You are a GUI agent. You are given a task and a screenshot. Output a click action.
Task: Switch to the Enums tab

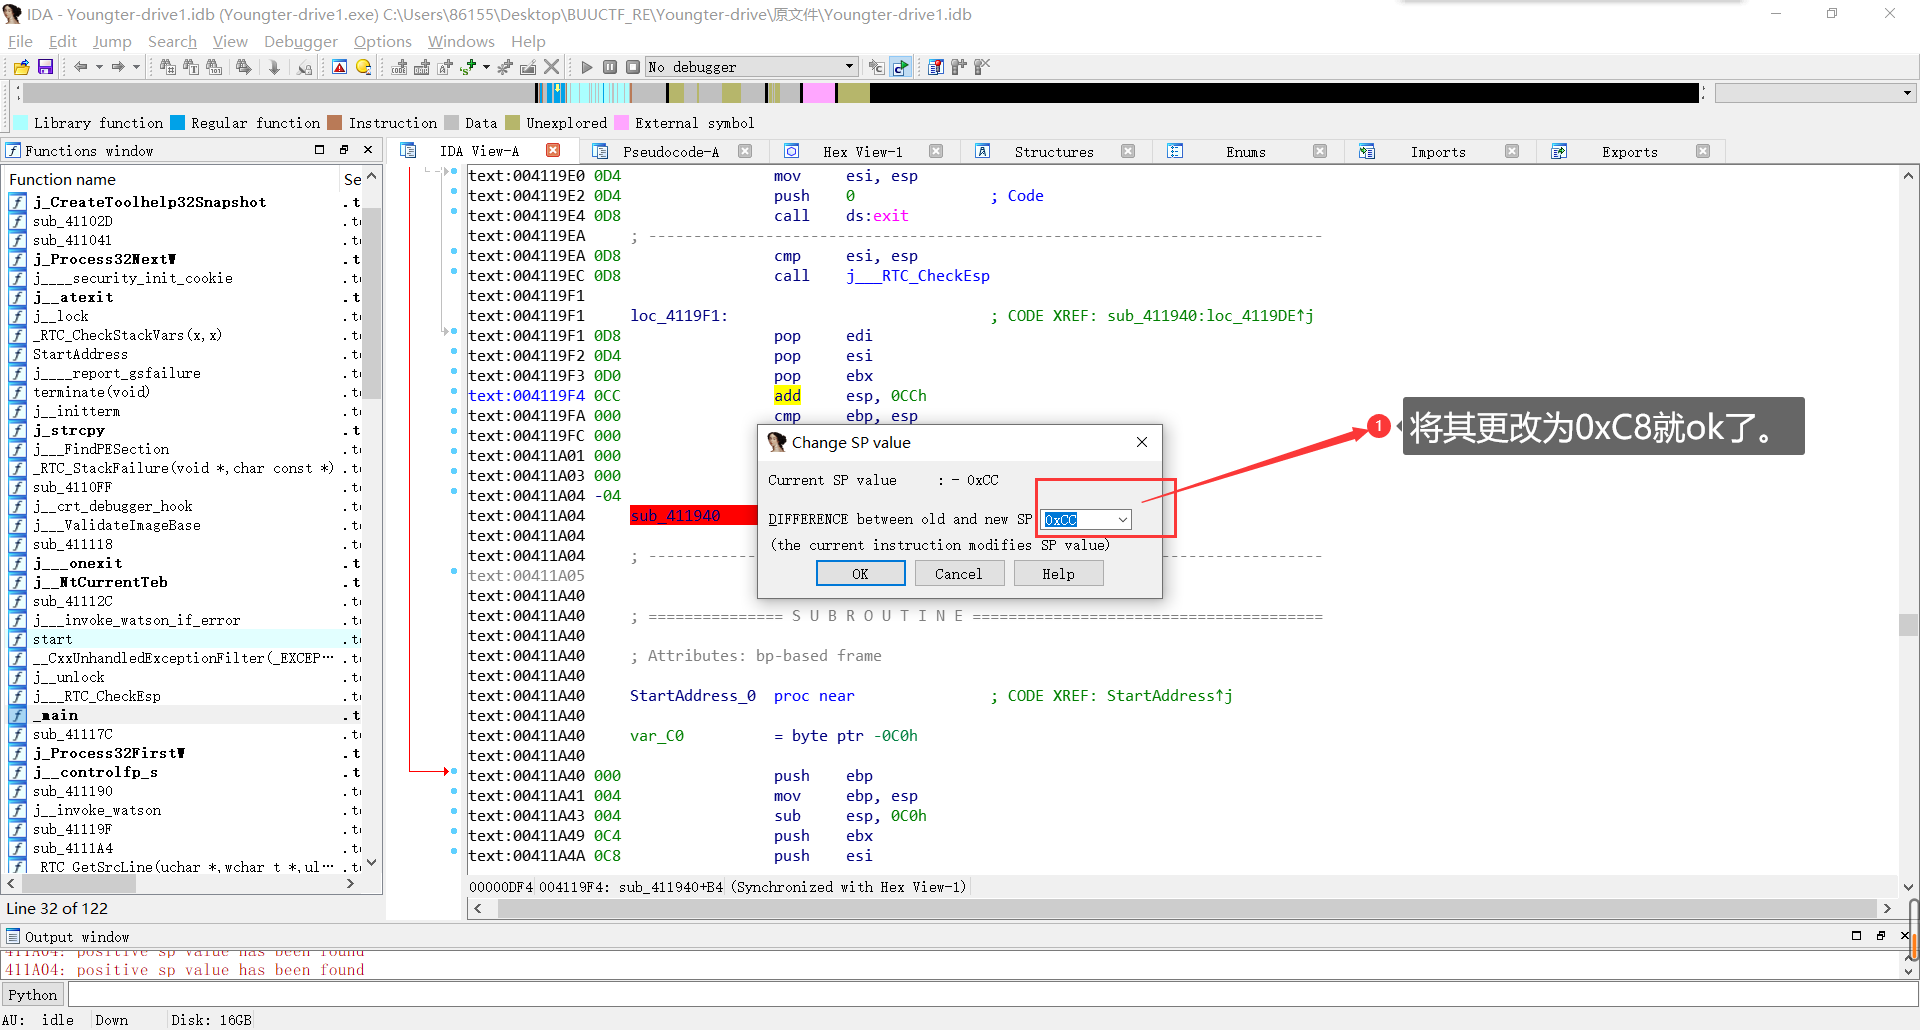click(x=1245, y=152)
